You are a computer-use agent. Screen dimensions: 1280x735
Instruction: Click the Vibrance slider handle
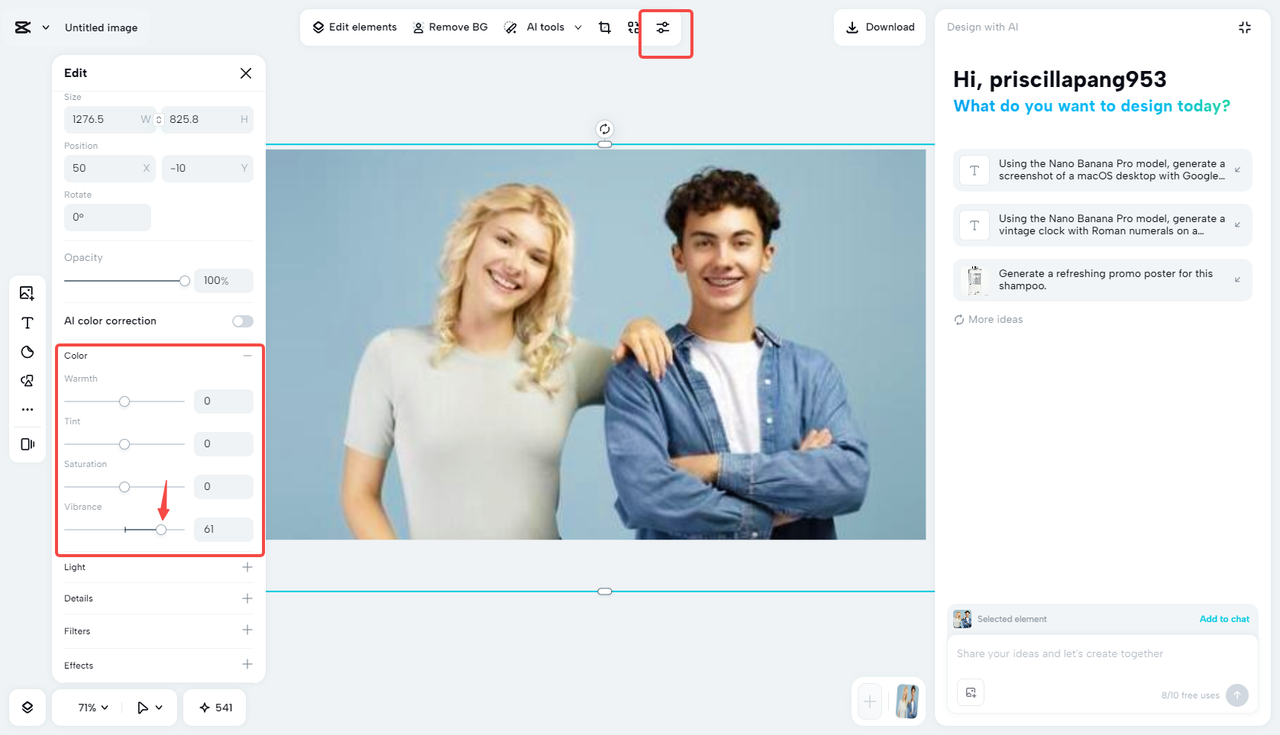pos(161,529)
